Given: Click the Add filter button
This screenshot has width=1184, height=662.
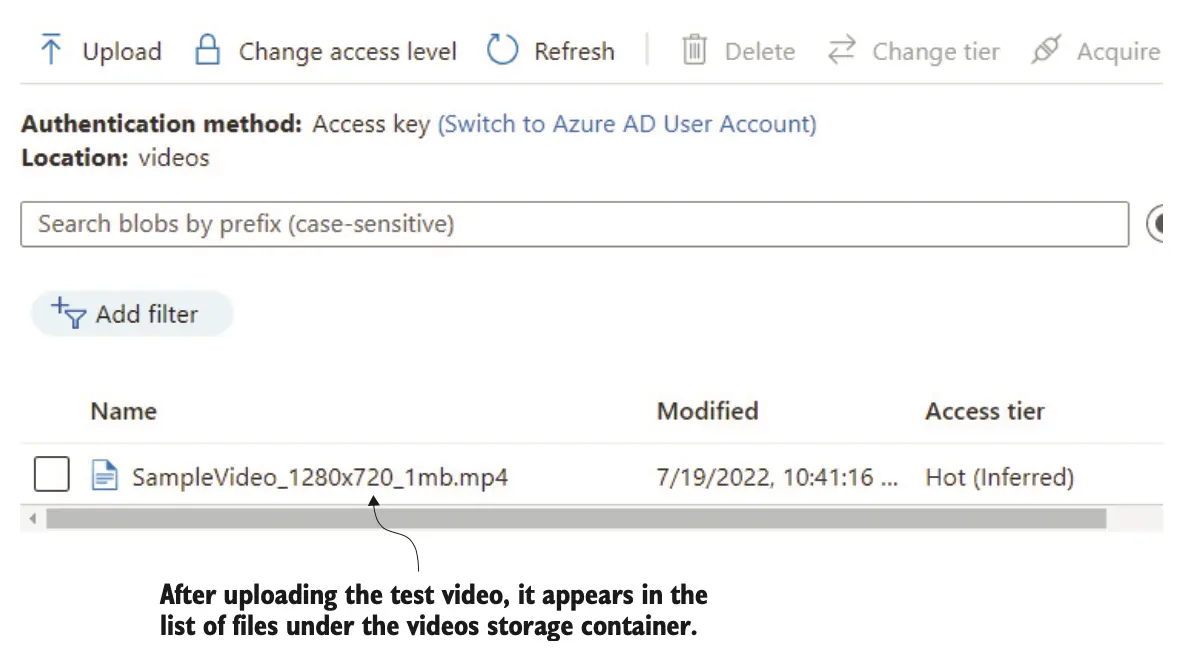Looking at the screenshot, I should click(x=132, y=314).
